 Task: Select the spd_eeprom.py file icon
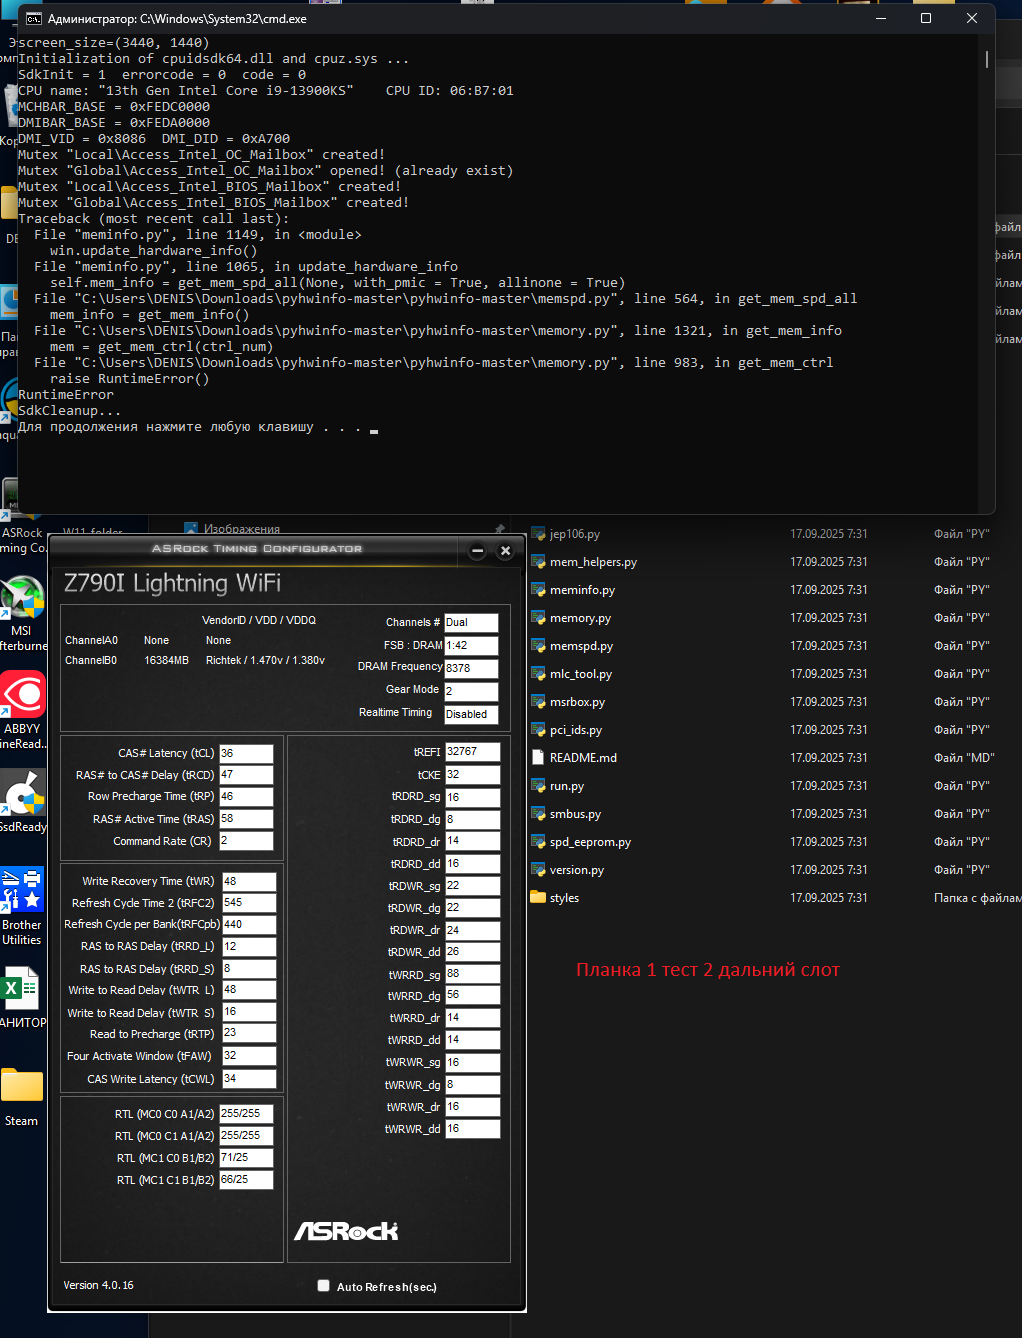538,842
